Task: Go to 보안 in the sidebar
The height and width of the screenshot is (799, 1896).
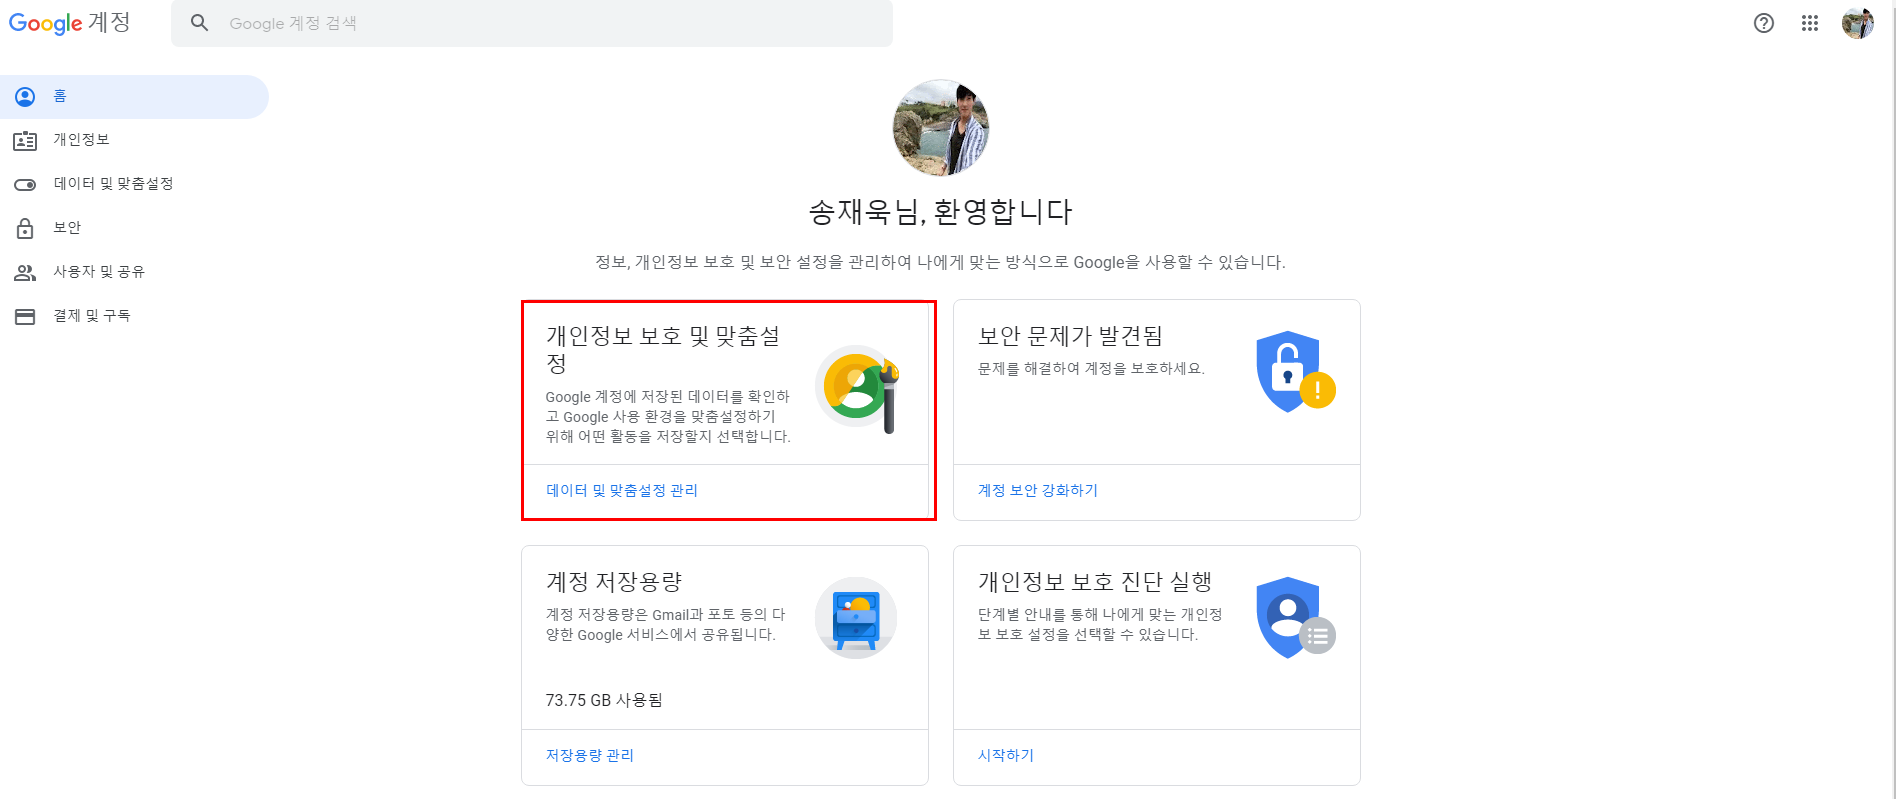Action: pyautogui.click(x=134, y=228)
